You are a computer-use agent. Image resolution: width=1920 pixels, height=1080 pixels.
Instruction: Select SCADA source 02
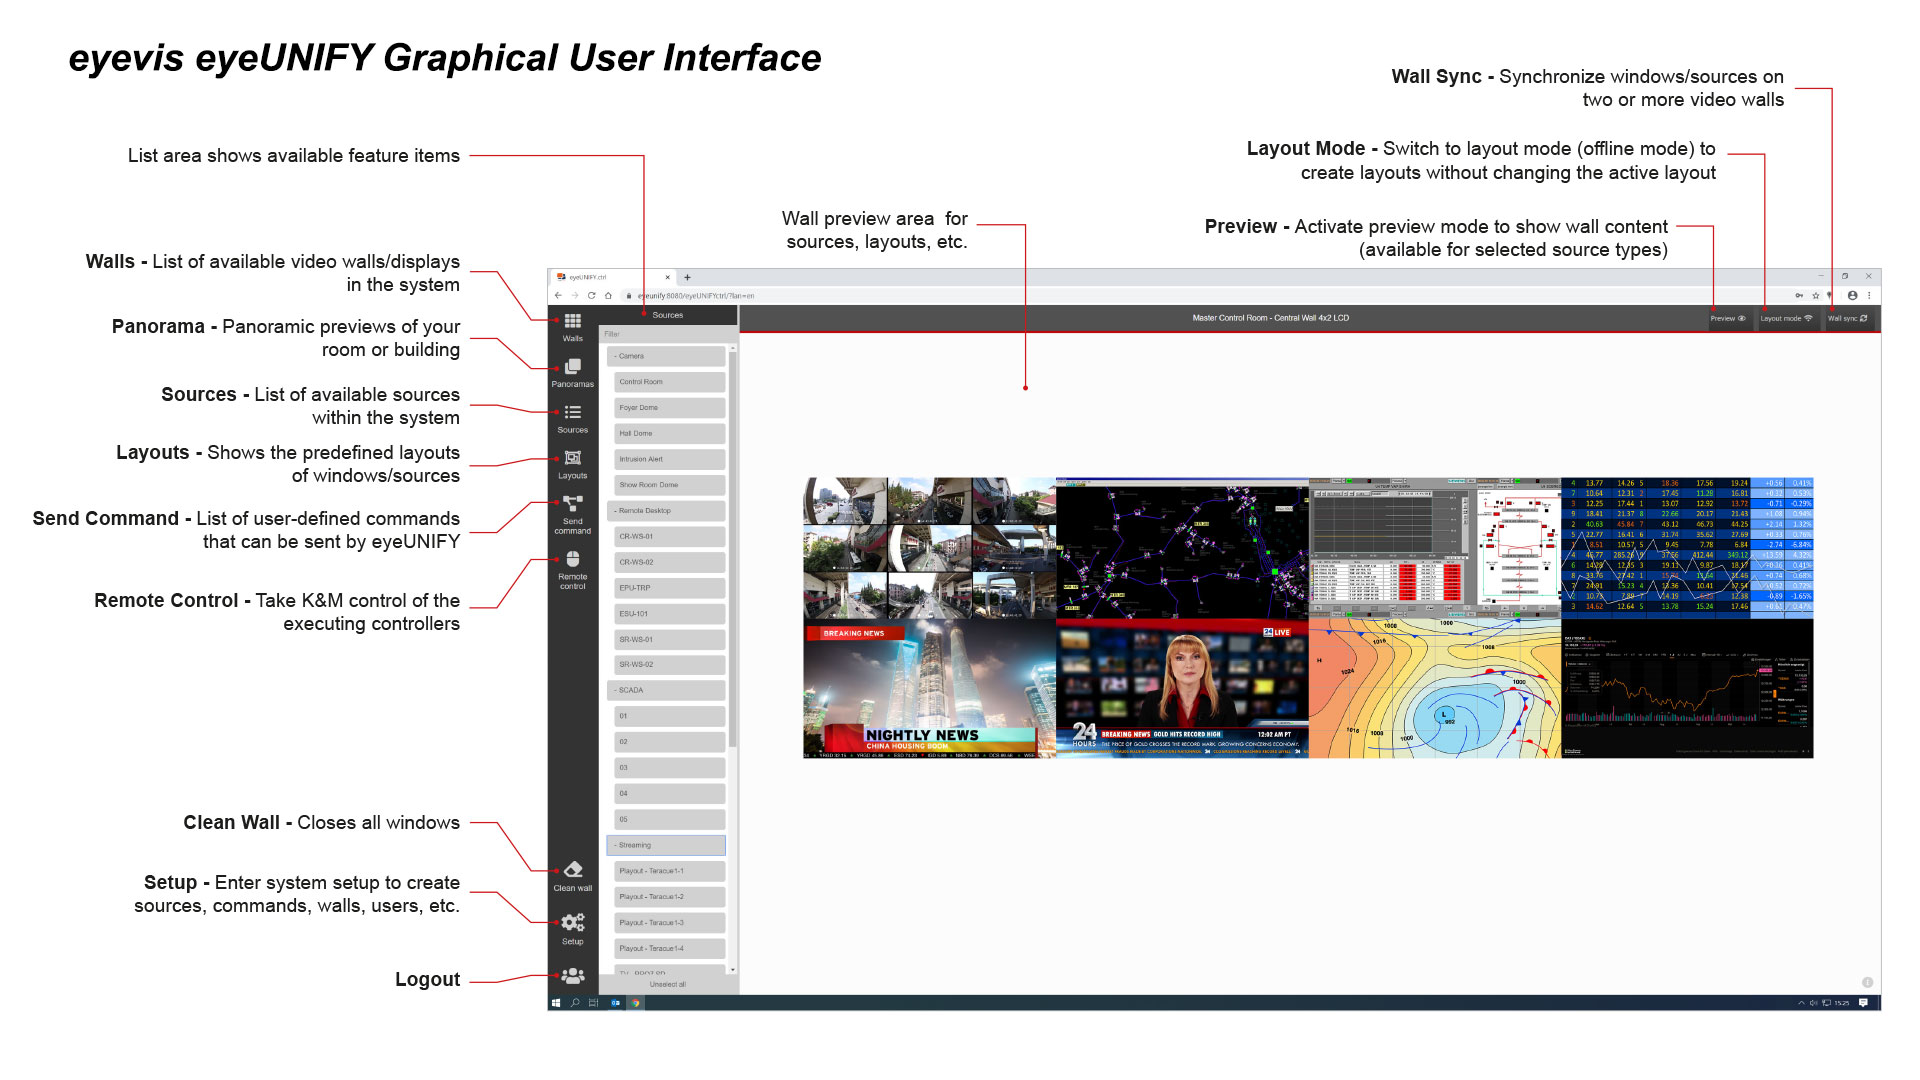[669, 742]
